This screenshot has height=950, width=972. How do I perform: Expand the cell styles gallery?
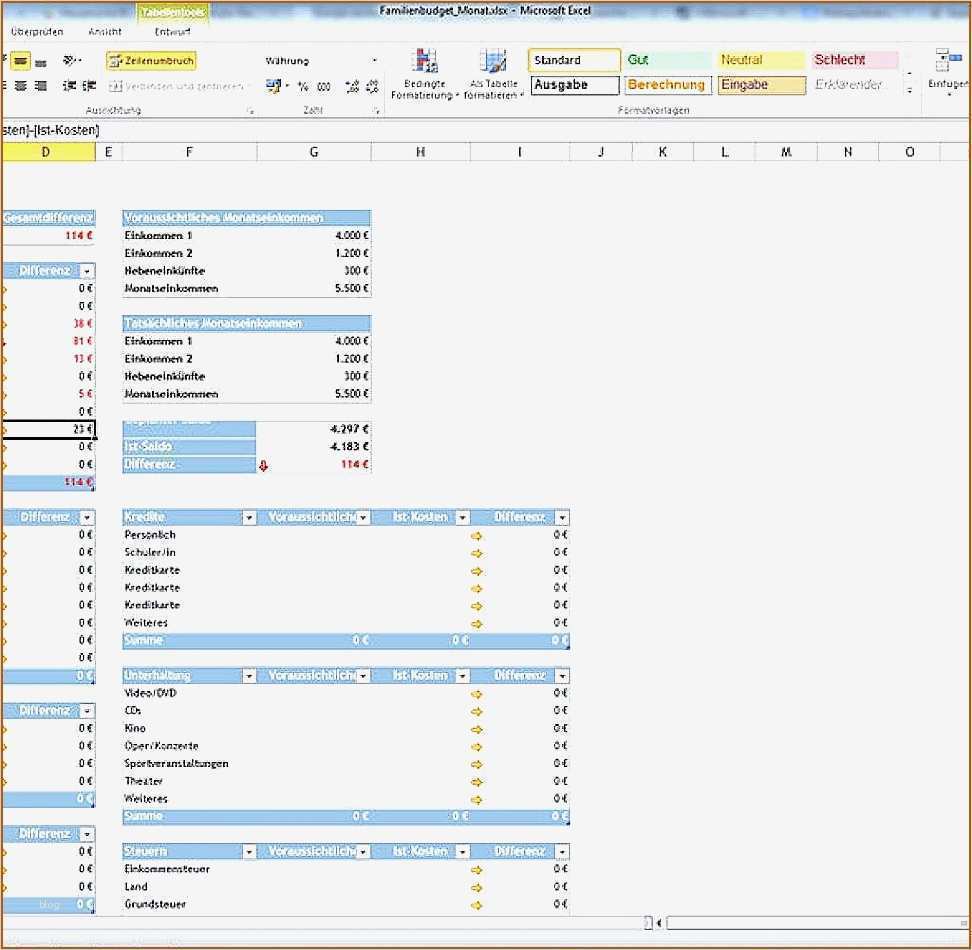coord(909,90)
